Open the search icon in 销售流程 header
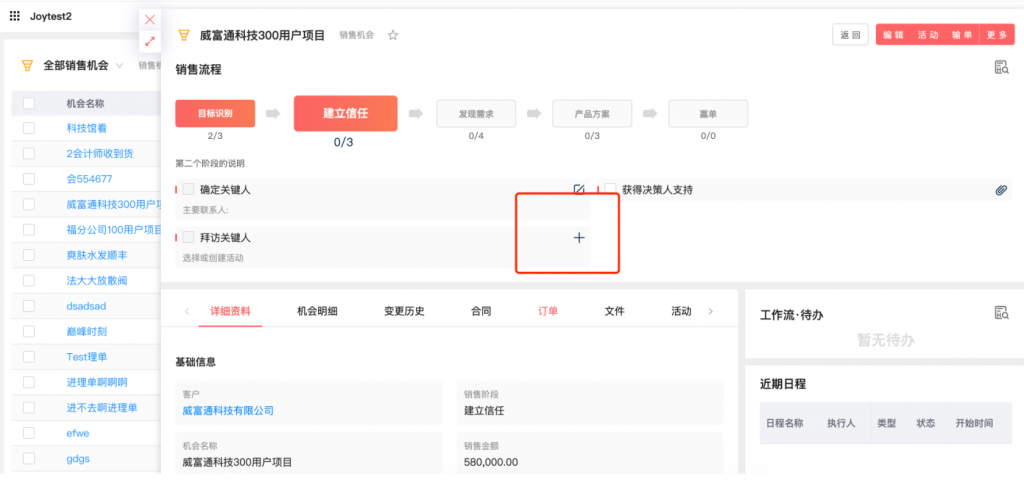 (1001, 68)
